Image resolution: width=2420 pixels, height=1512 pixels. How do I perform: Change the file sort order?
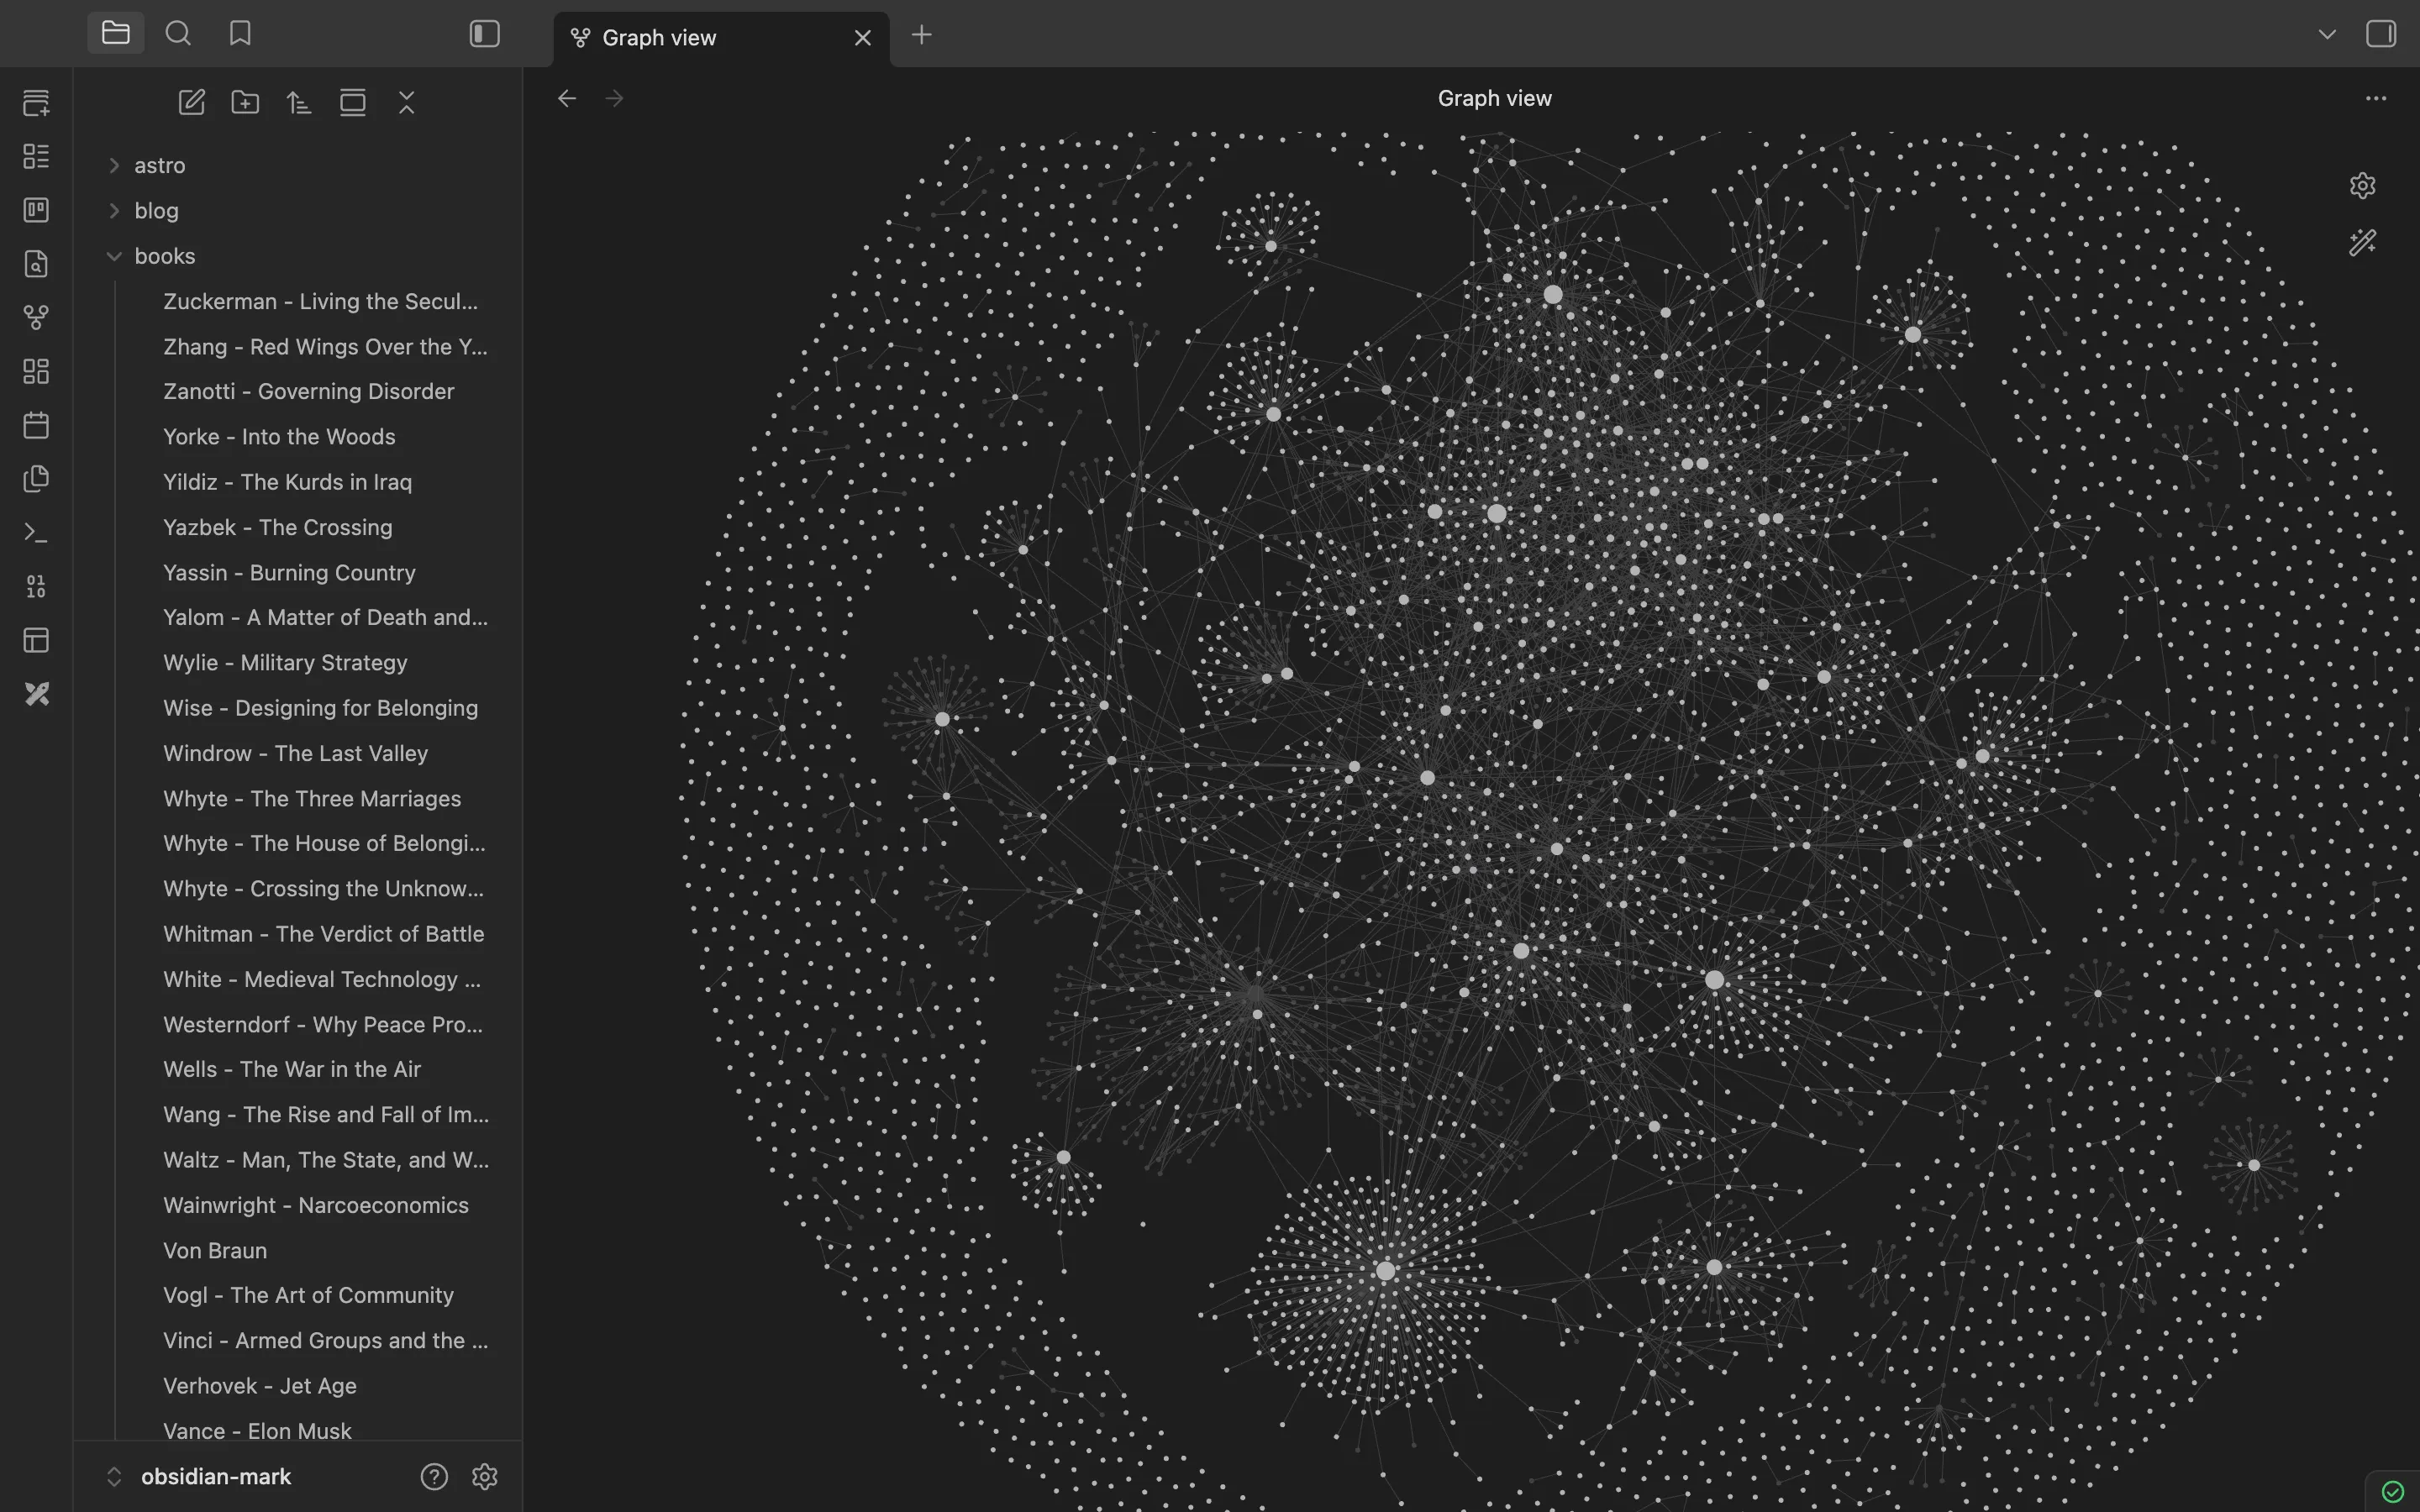tap(299, 102)
